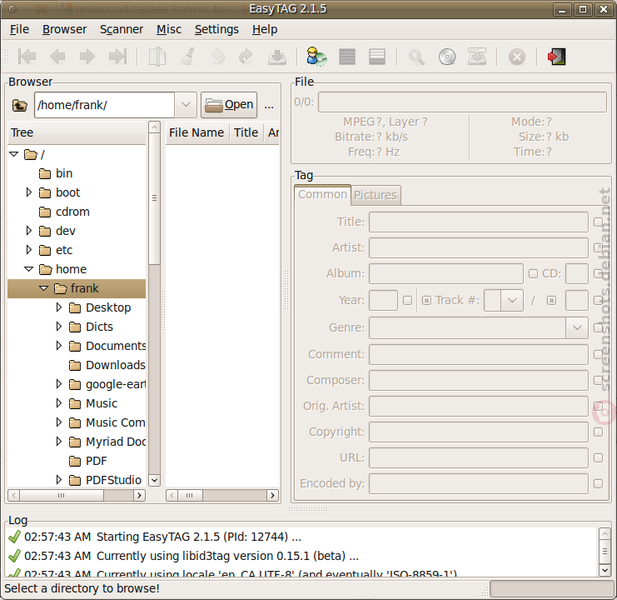Save files download-arrow toolbar icon
Screen dimensions: 617x600
277,57
